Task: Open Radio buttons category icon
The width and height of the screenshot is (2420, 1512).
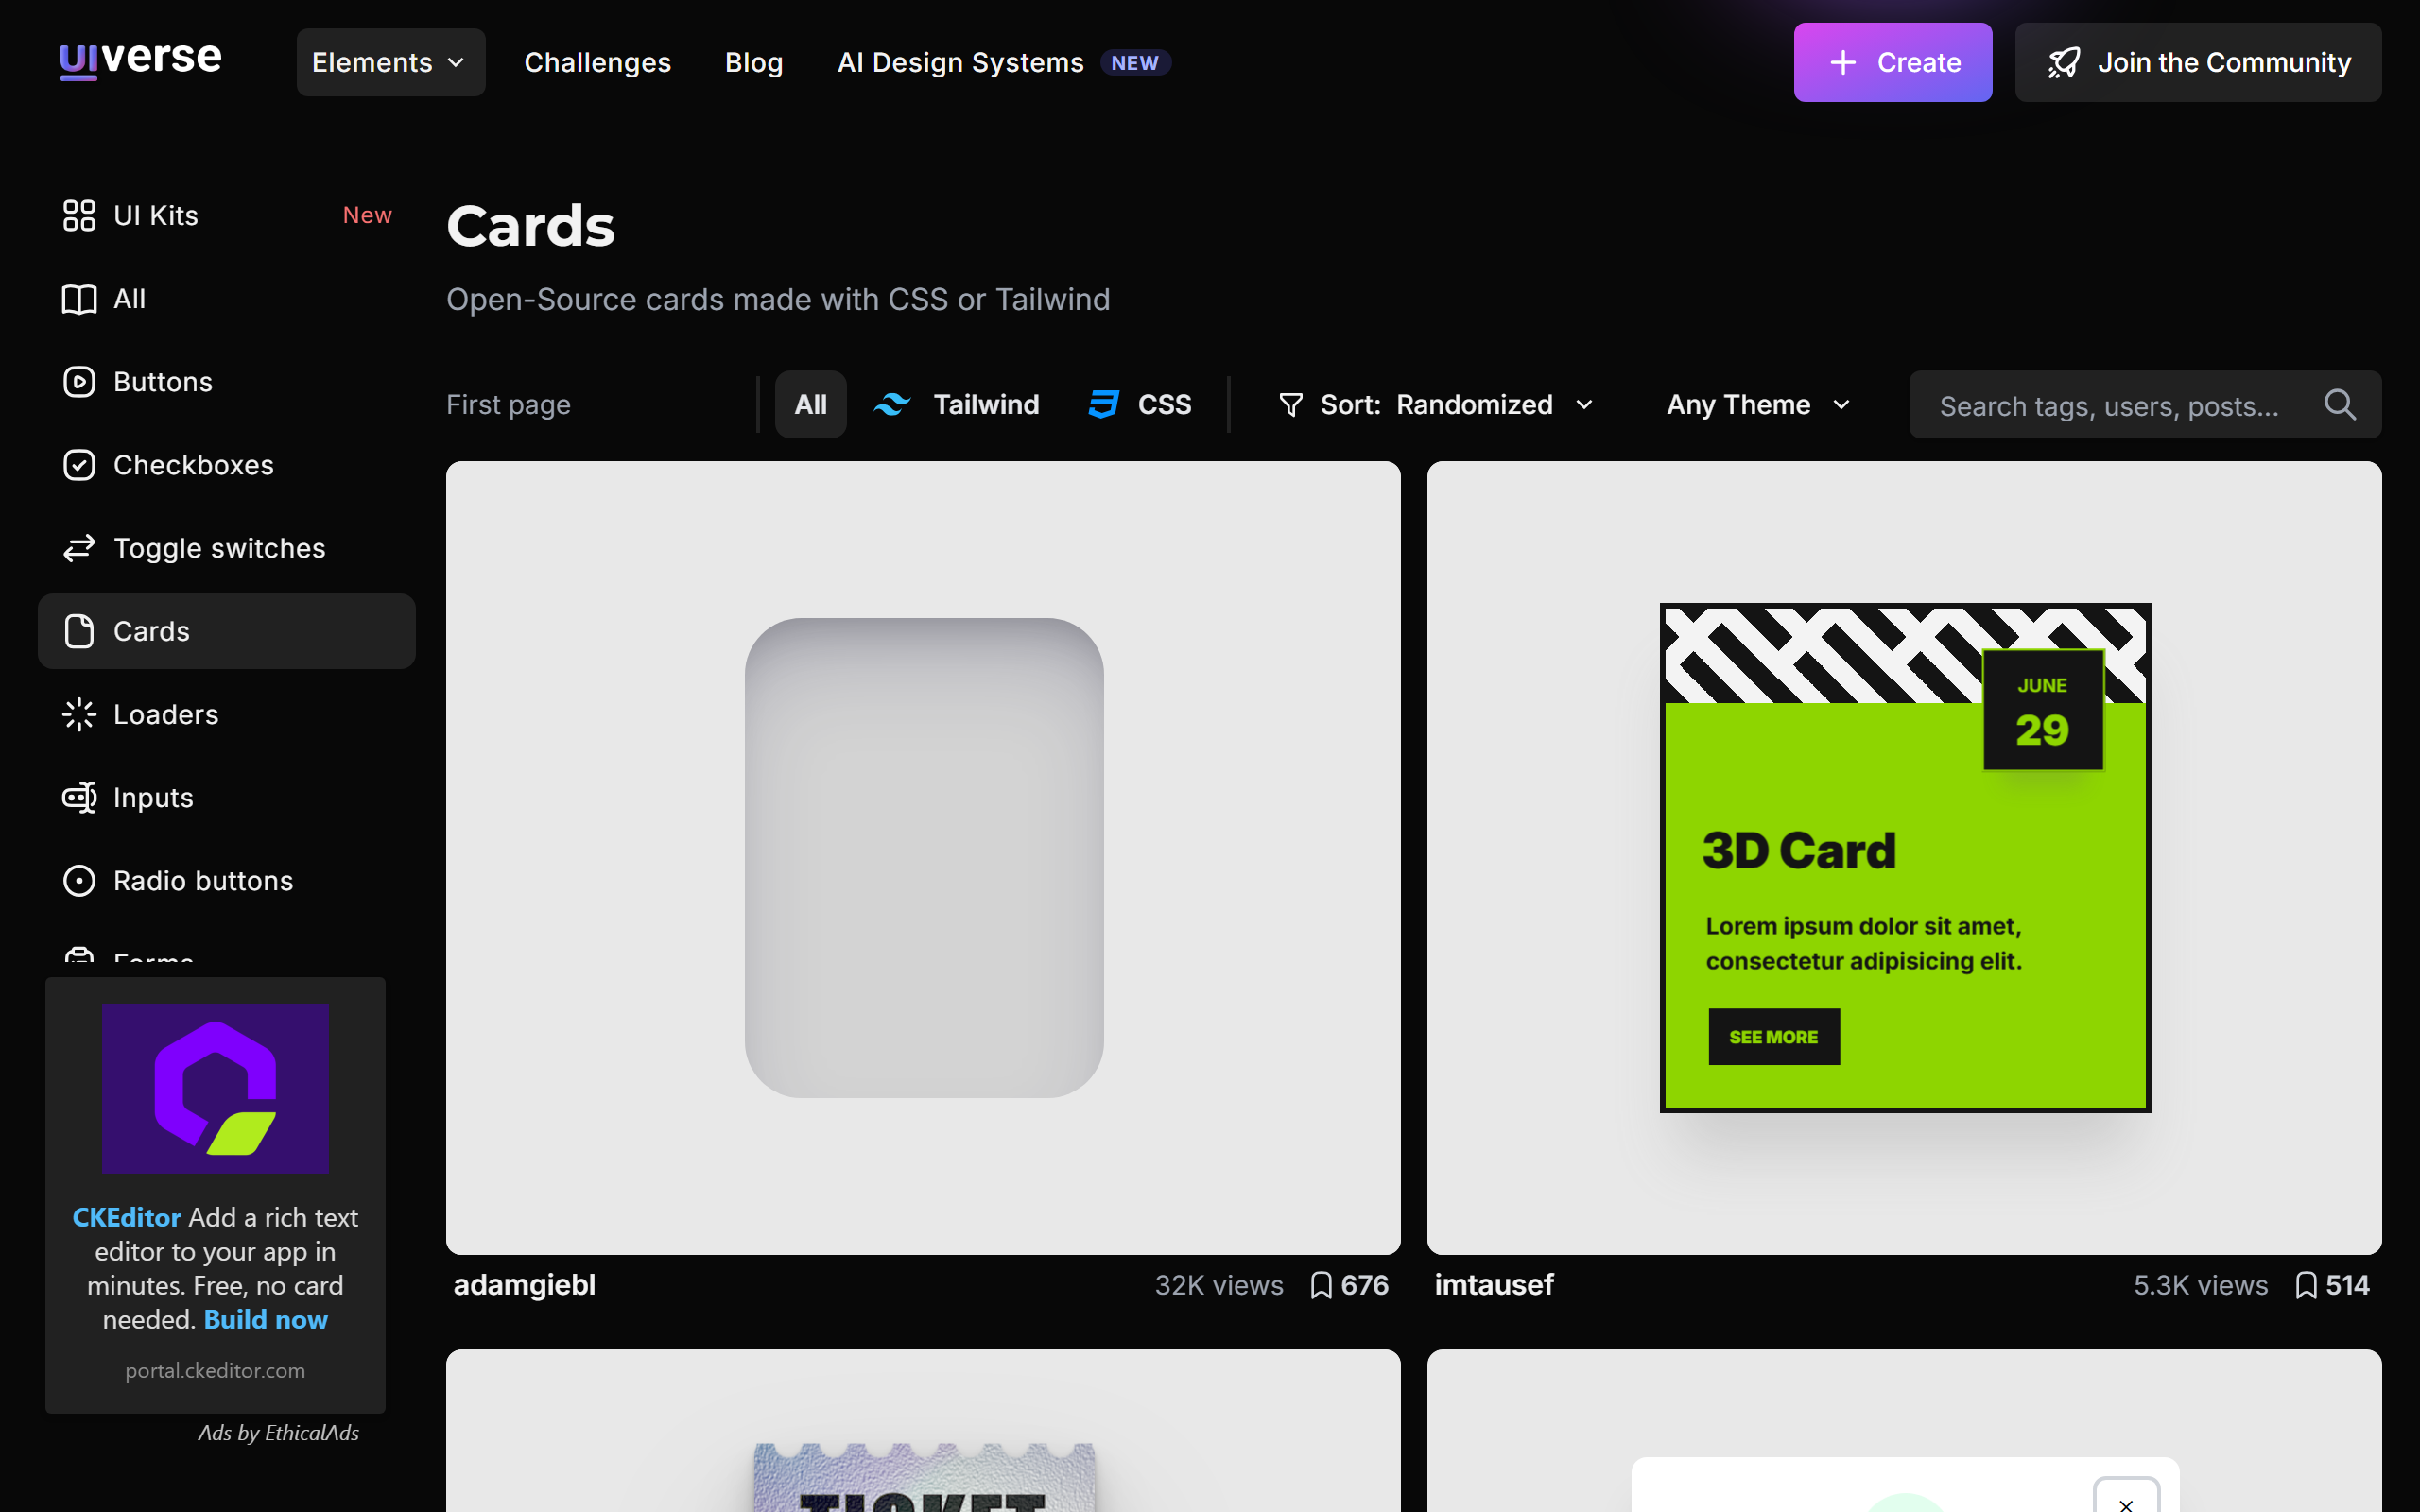Action: click(79, 880)
